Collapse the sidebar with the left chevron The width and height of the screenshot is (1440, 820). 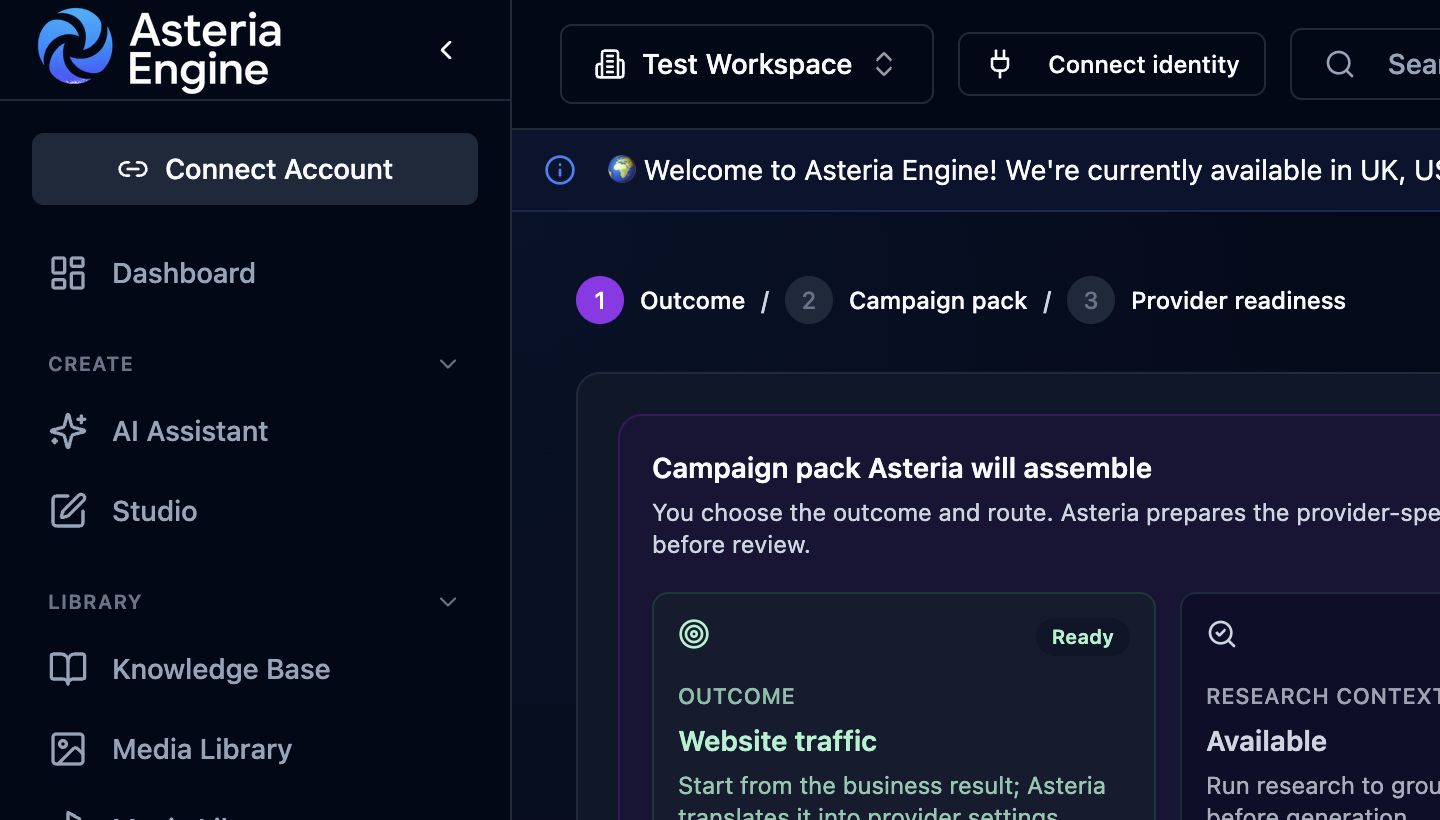point(446,50)
